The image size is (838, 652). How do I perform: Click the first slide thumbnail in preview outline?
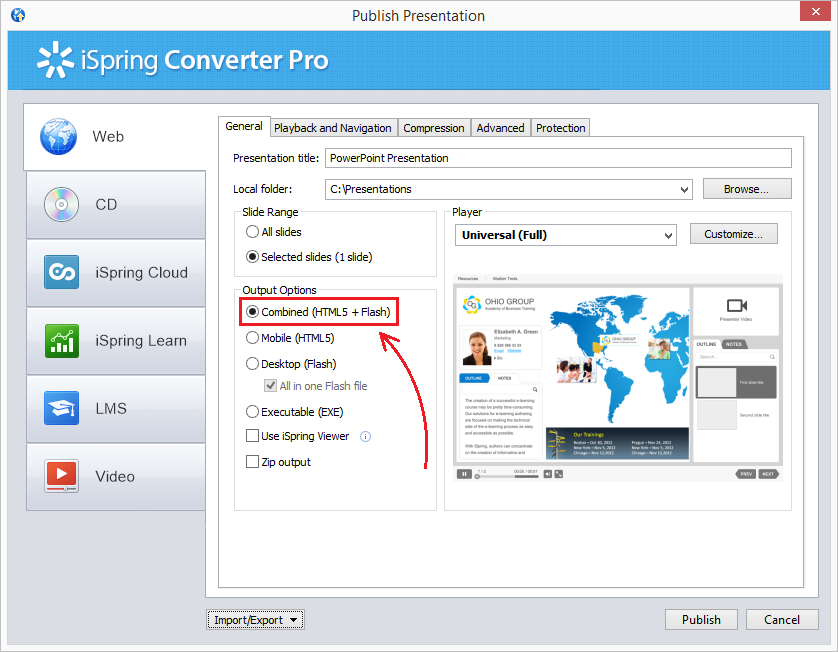[x=716, y=382]
